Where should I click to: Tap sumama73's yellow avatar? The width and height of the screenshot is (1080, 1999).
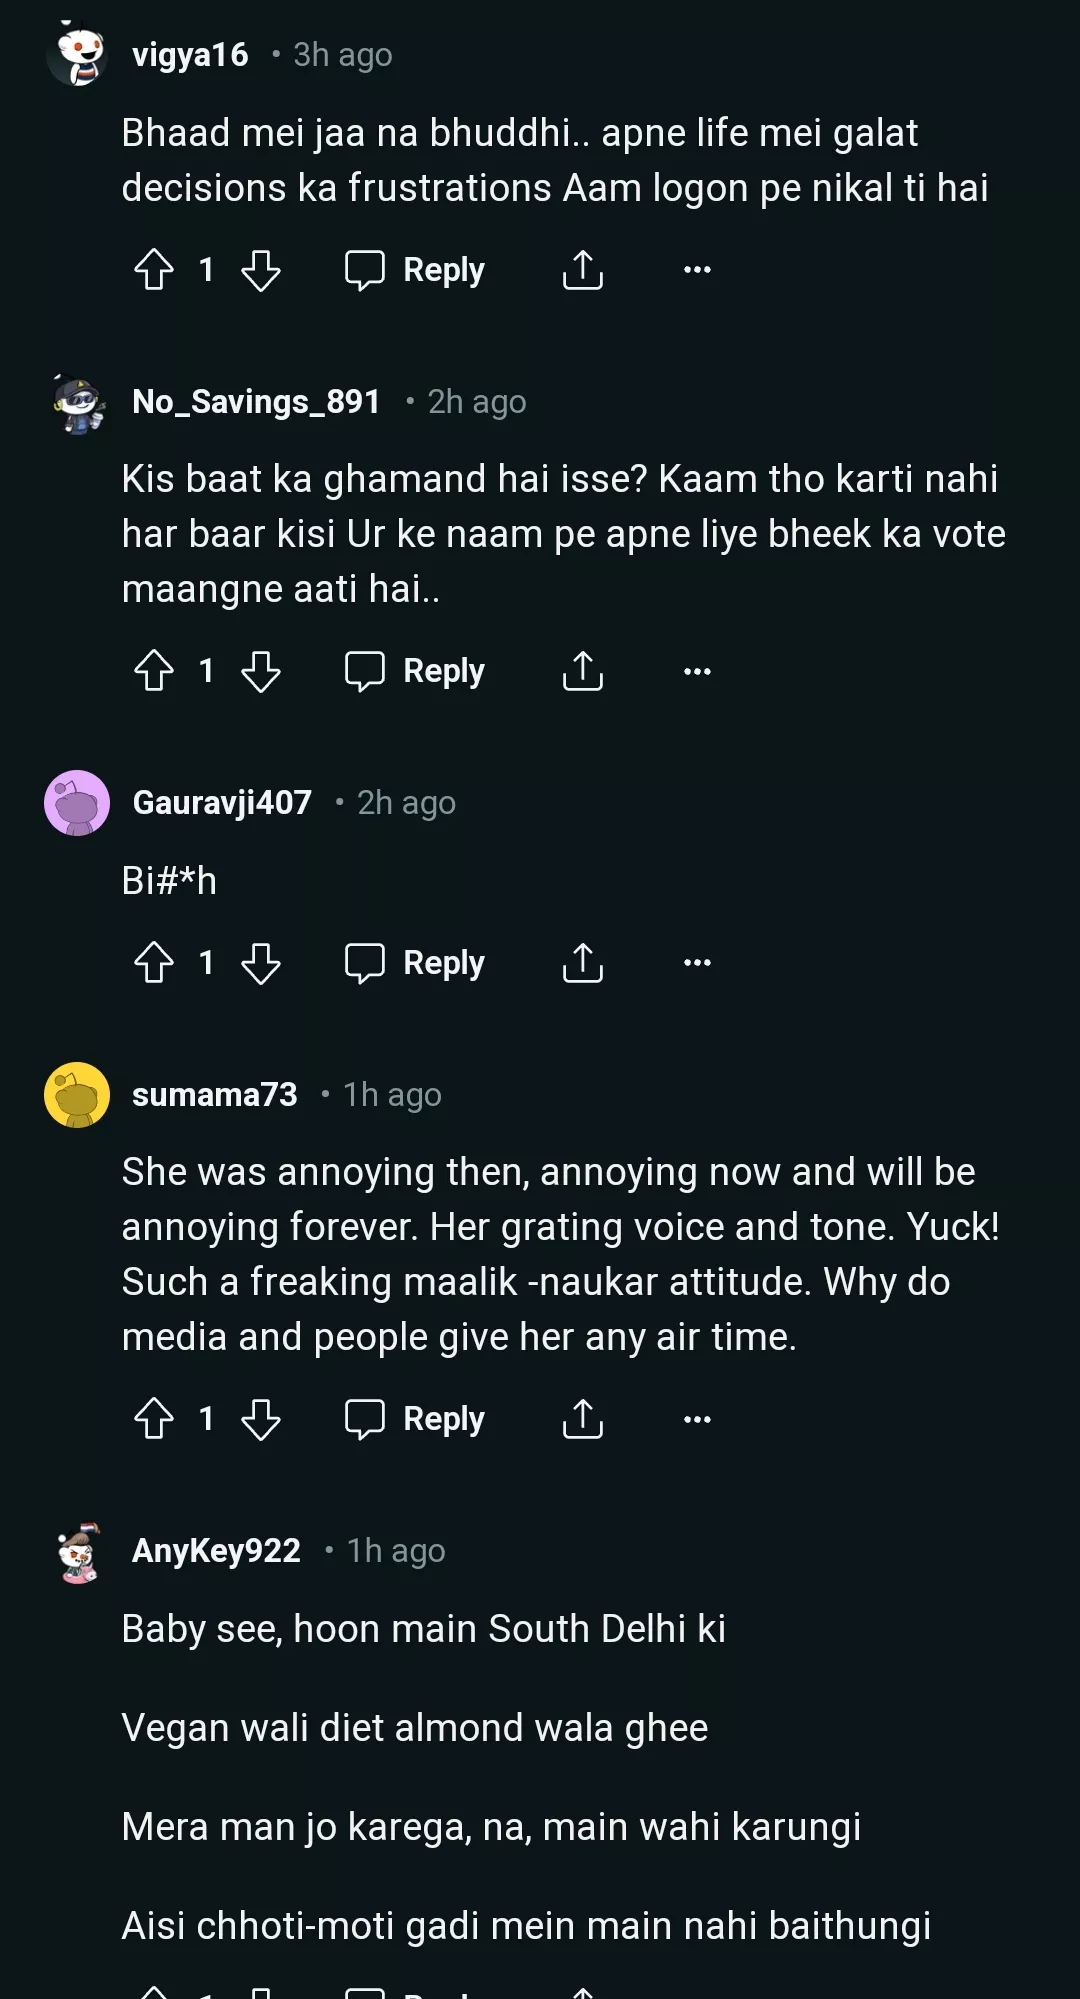[77, 1095]
